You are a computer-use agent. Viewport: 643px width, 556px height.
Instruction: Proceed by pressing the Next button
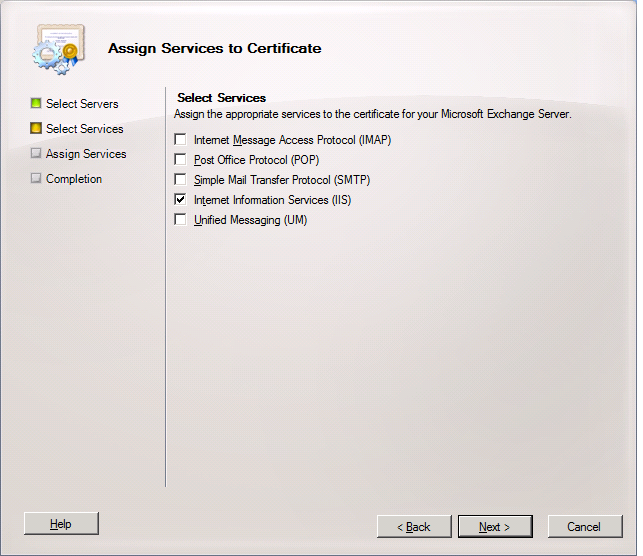point(495,527)
